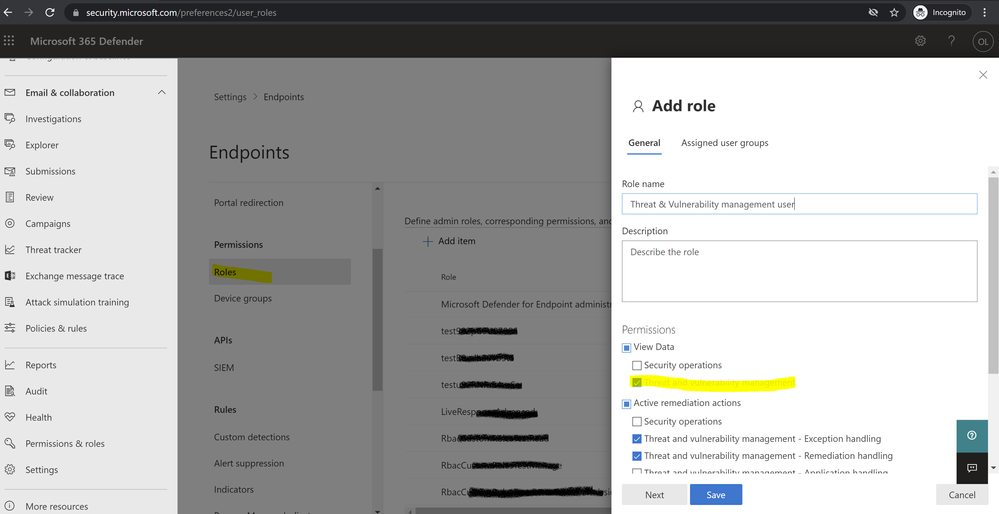Click the Attack simulation training icon
The height and width of the screenshot is (514, 999).
click(10, 302)
